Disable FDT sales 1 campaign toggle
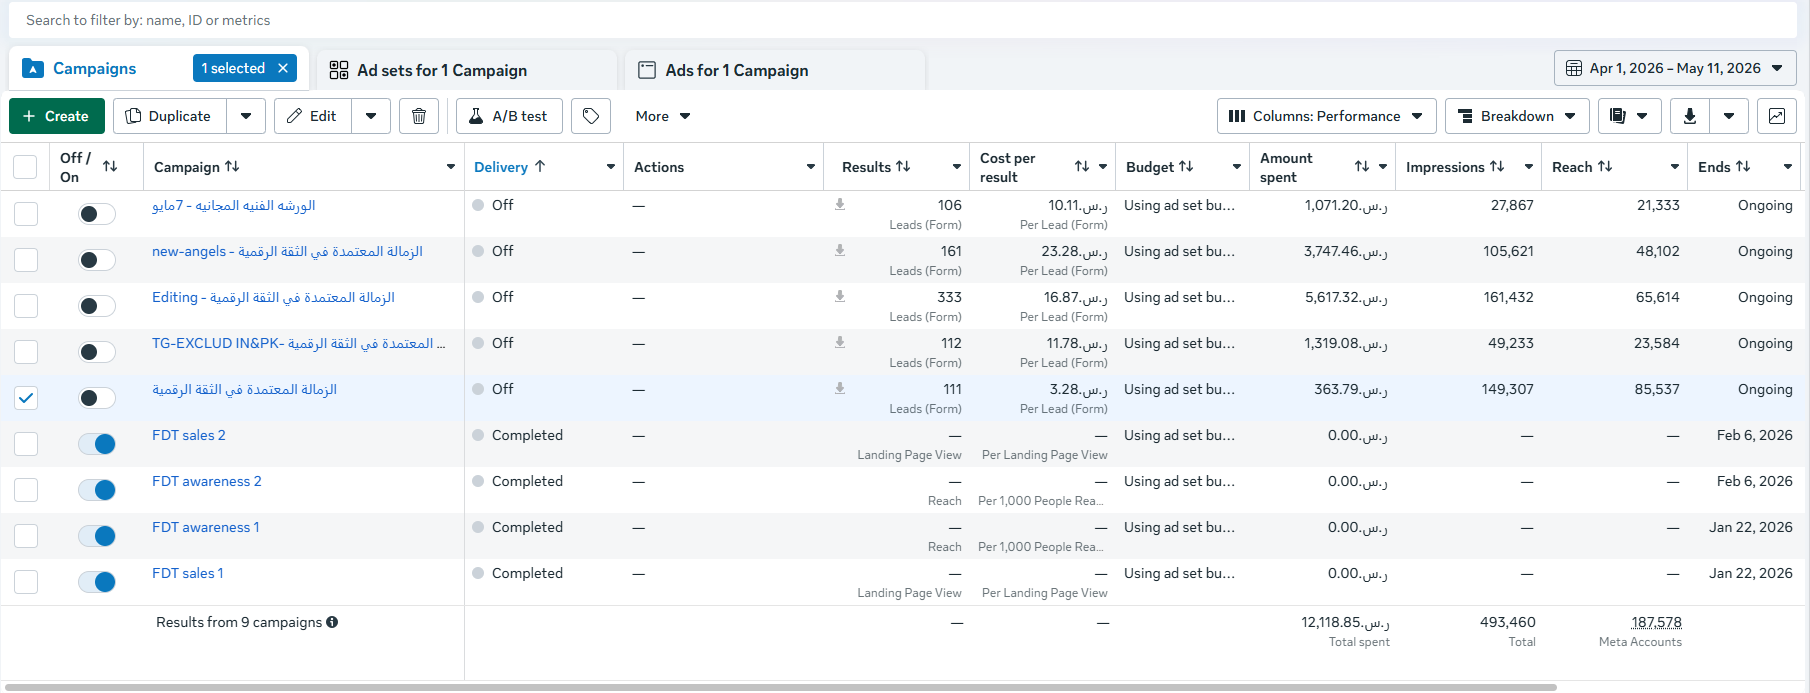The height and width of the screenshot is (693, 1810). coord(97,582)
